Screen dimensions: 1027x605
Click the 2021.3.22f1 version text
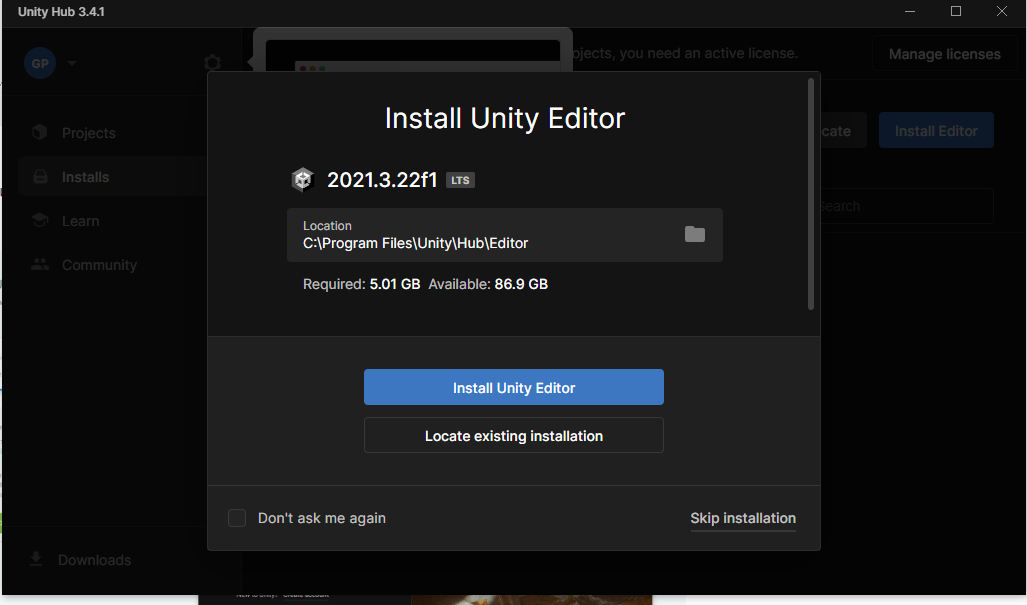coord(382,180)
